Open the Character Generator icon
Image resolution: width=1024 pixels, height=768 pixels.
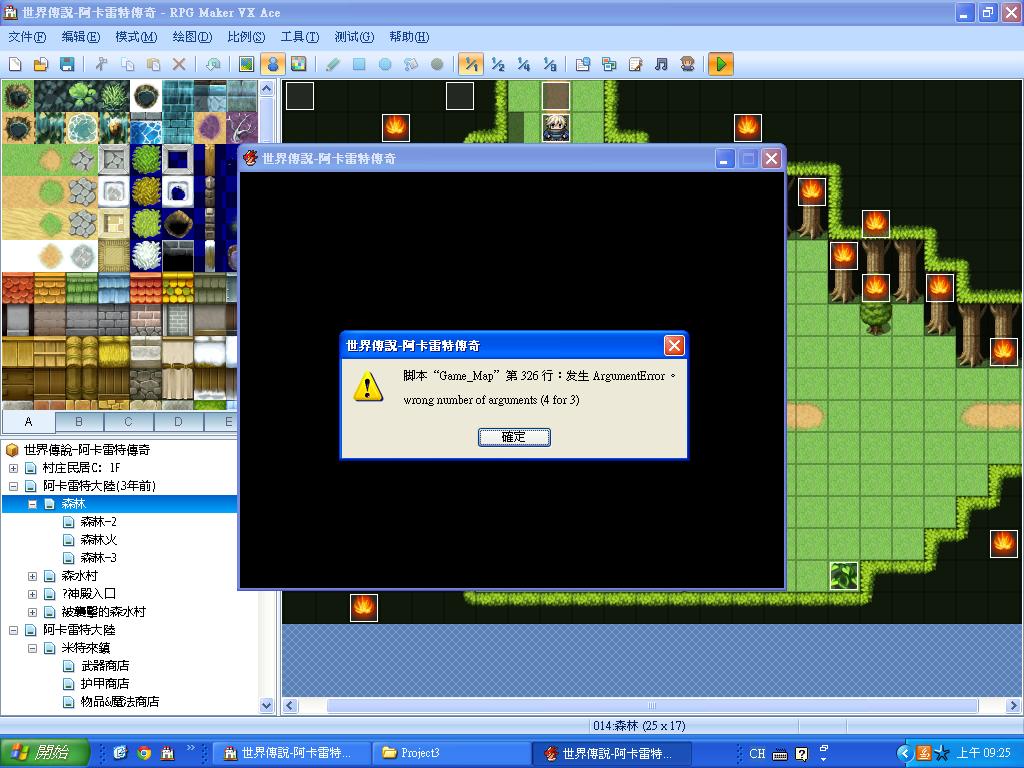pyautogui.click(x=687, y=64)
